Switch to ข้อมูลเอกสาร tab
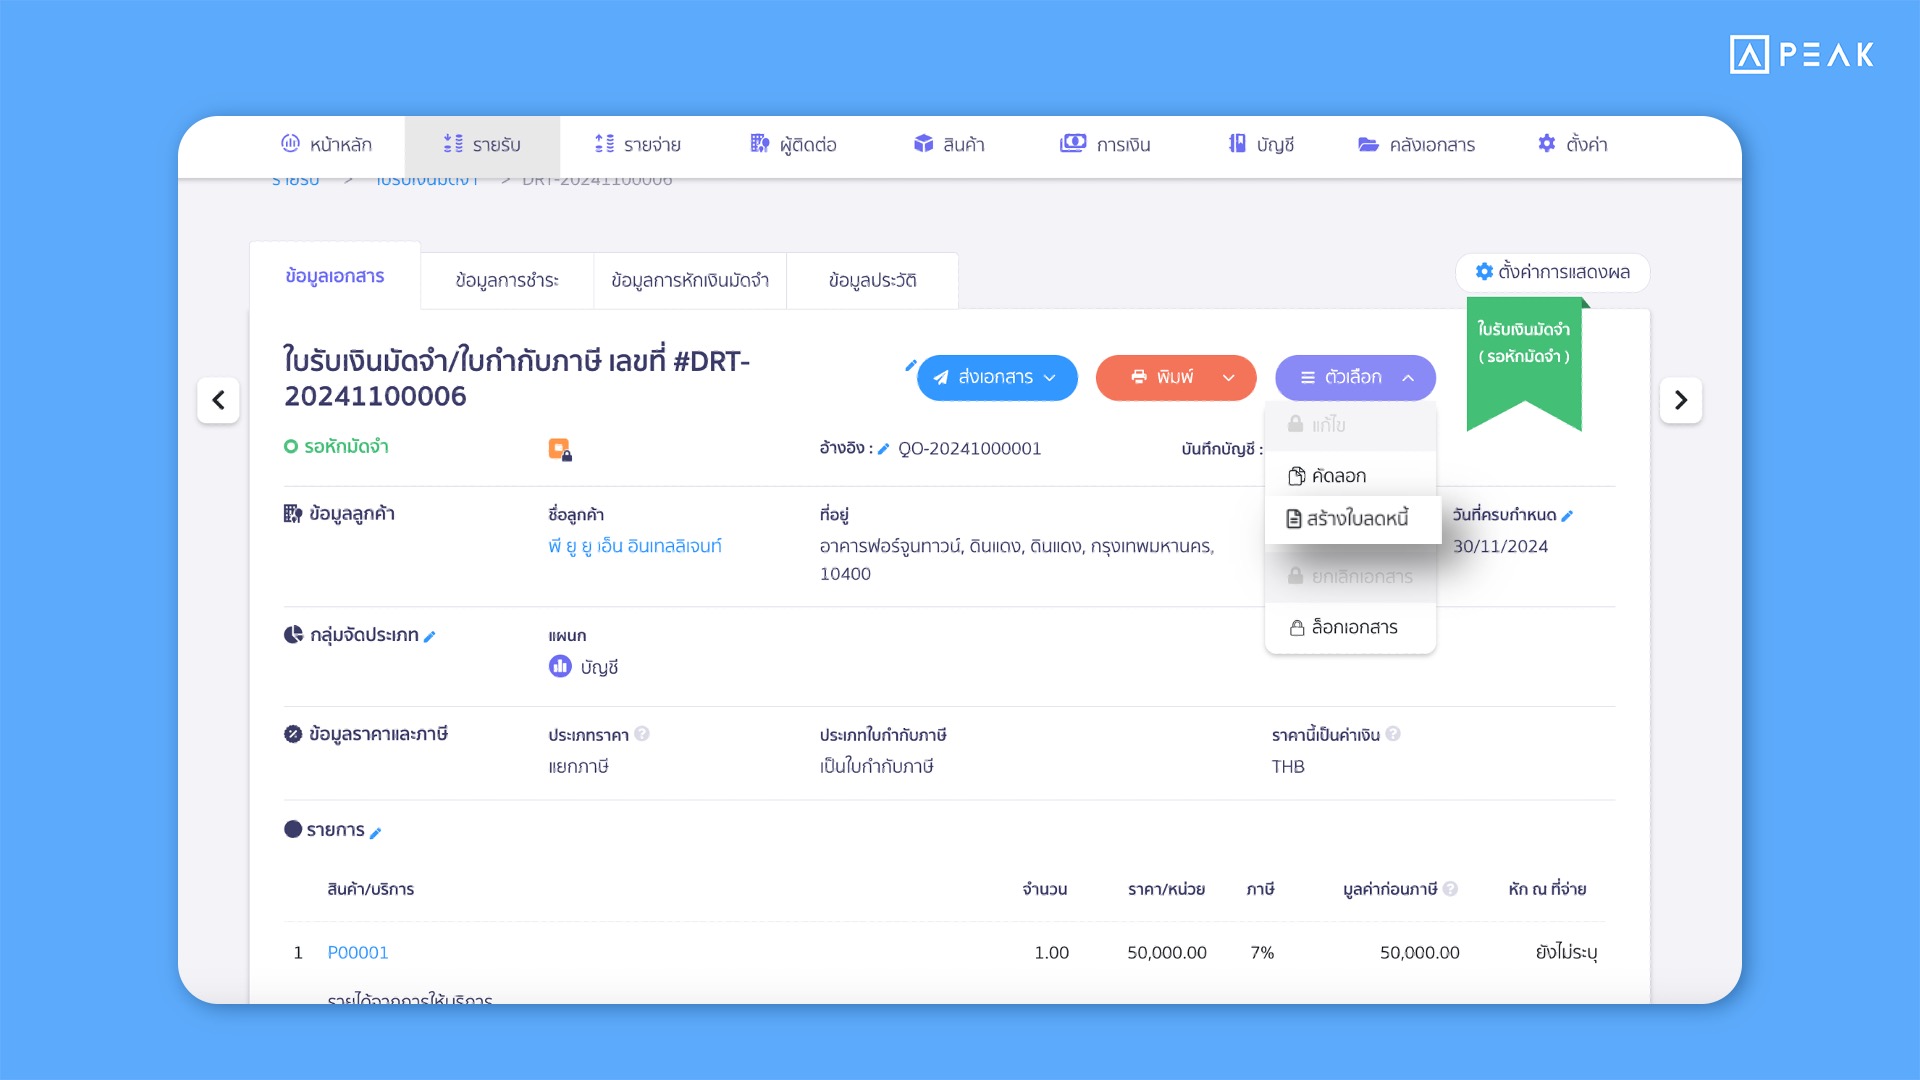Screen dimensions: 1920x1080 click(x=335, y=276)
